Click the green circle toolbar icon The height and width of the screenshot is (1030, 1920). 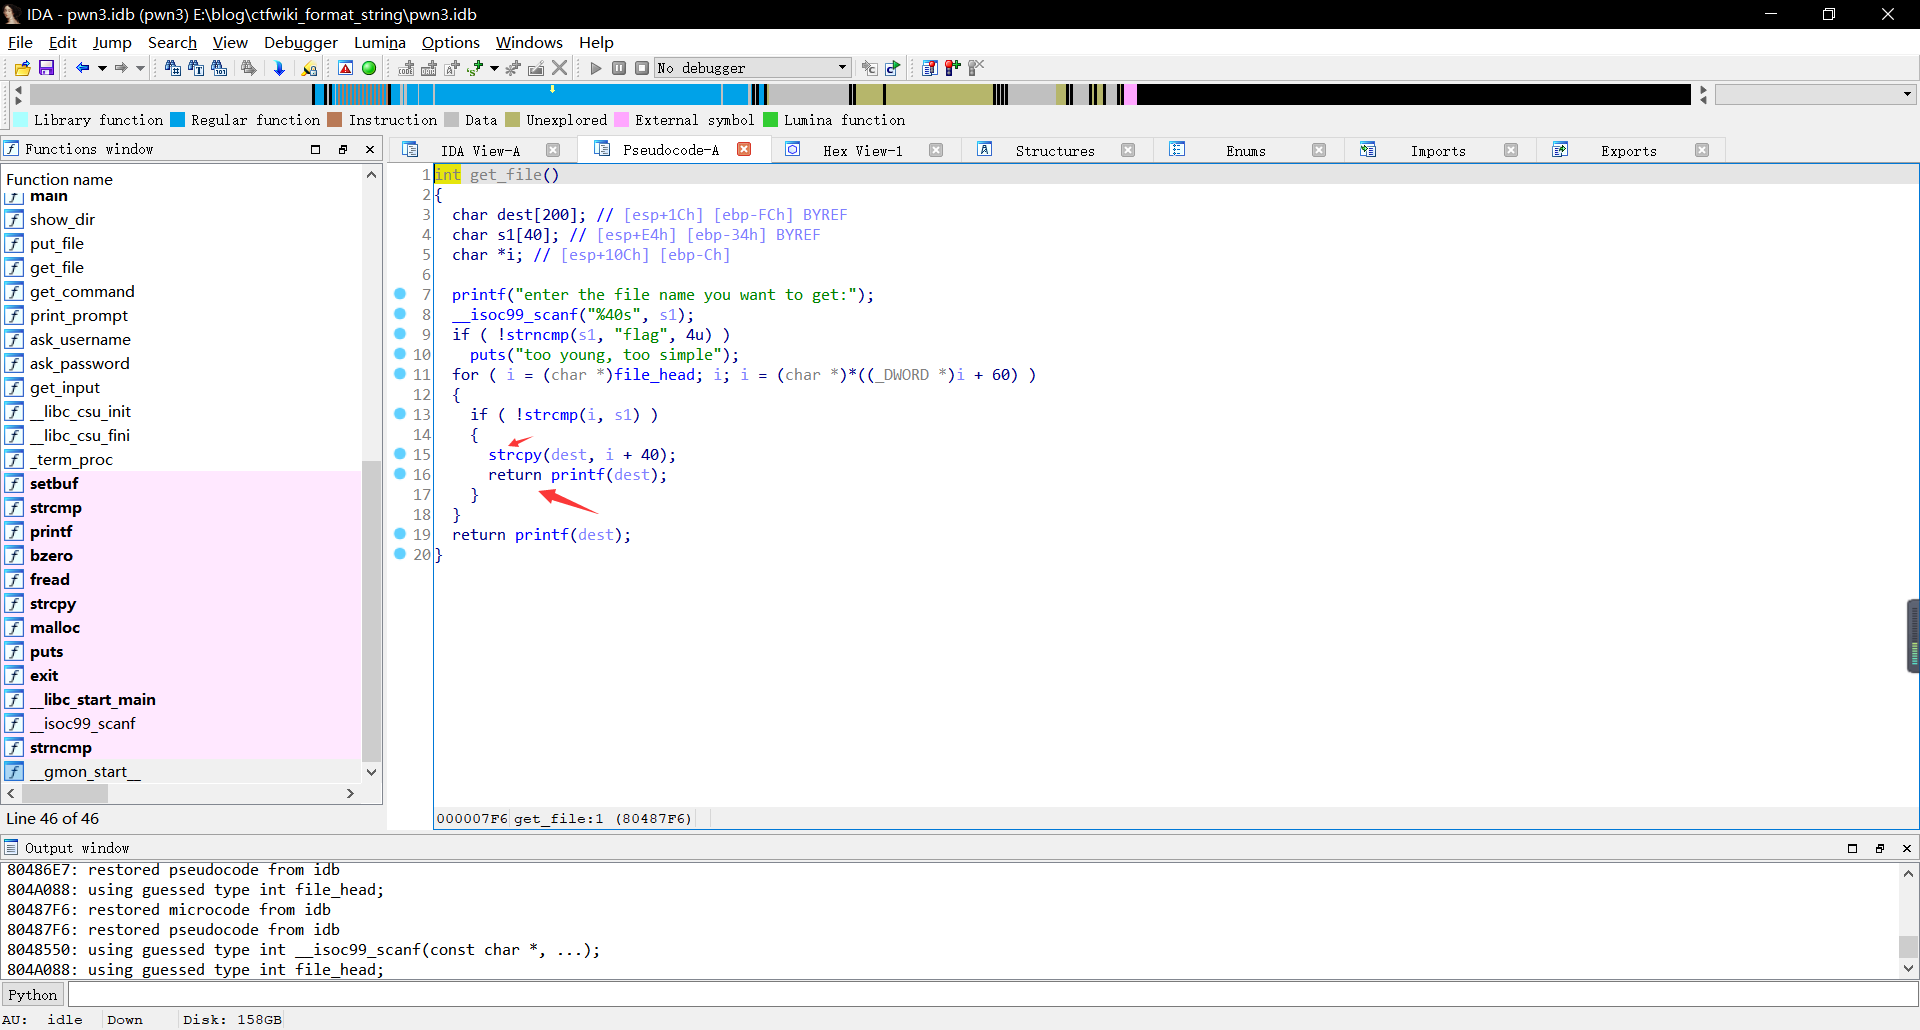click(x=369, y=68)
